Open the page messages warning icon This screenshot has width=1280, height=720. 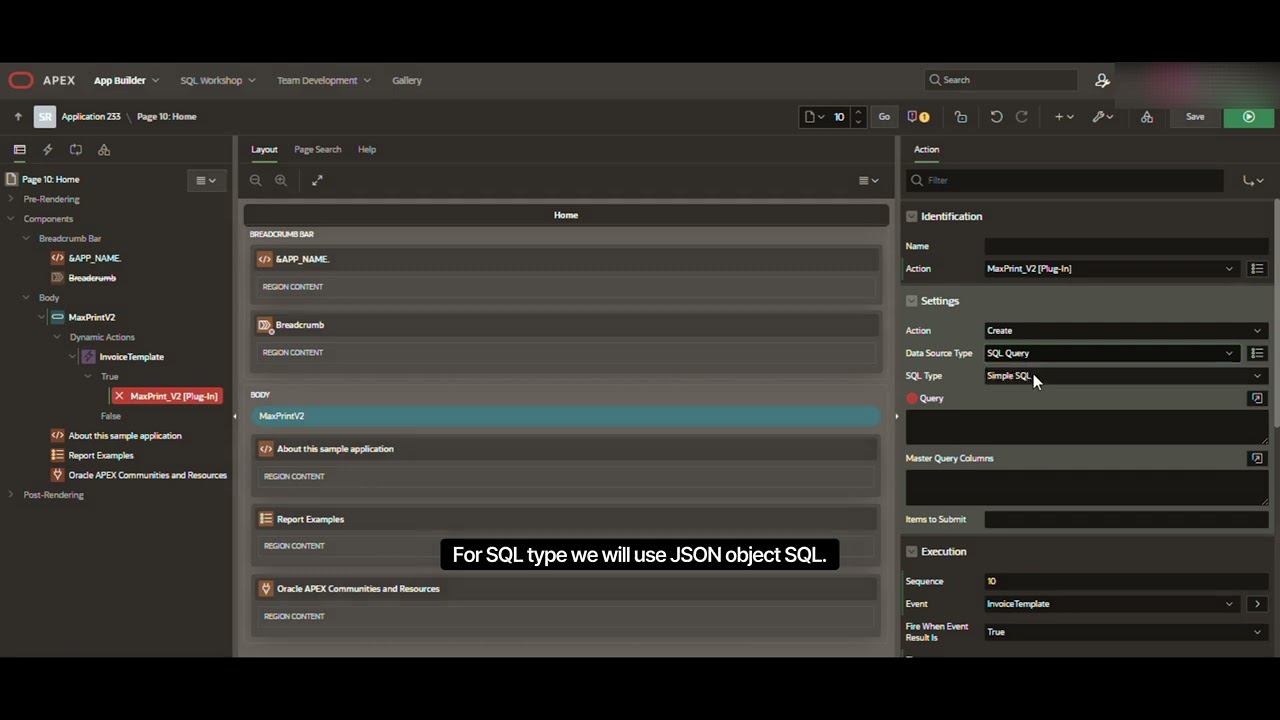coord(918,117)
